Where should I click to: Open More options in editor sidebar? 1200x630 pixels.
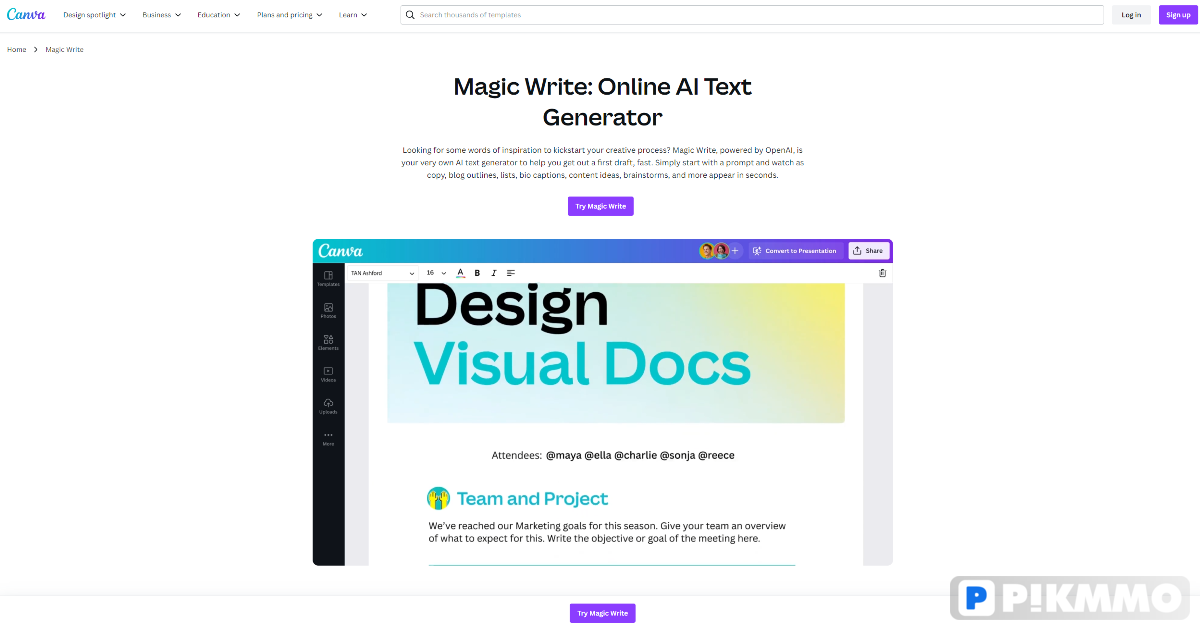(x=328, y=438)
